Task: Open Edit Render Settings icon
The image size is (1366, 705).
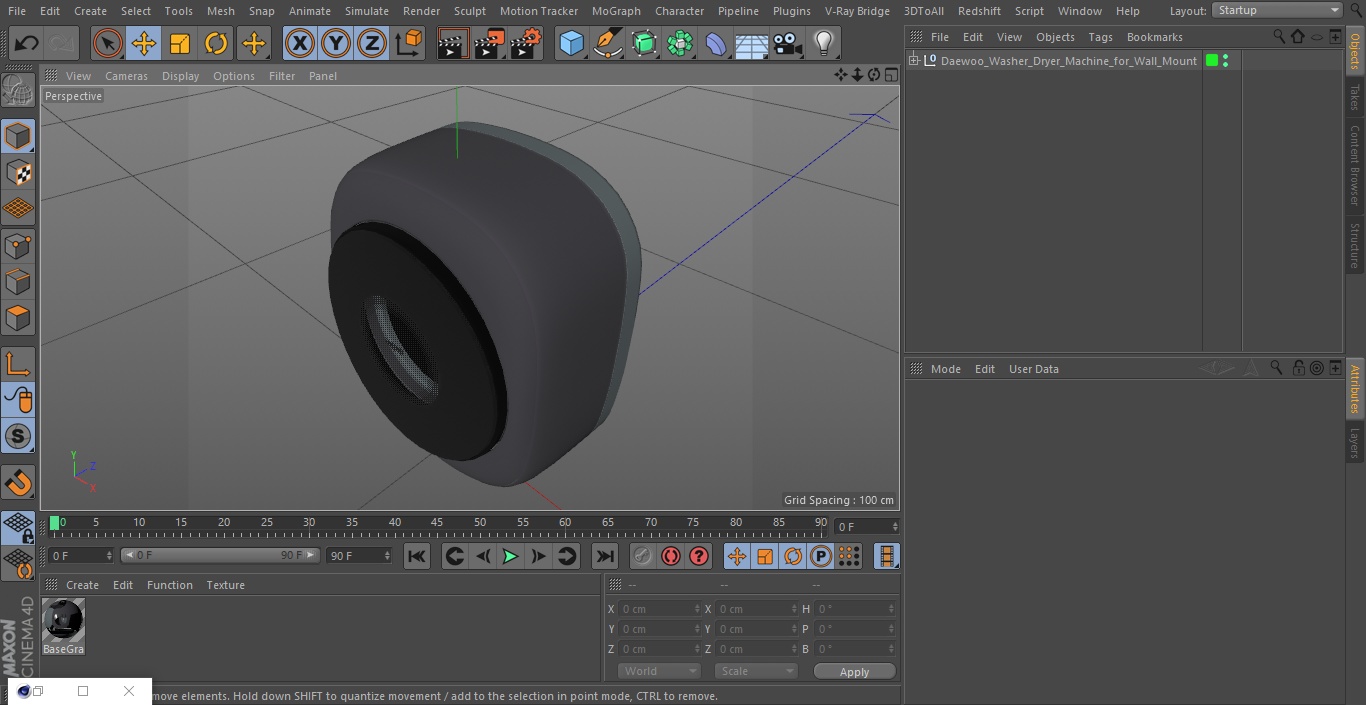Action: (x=526, y=43)
